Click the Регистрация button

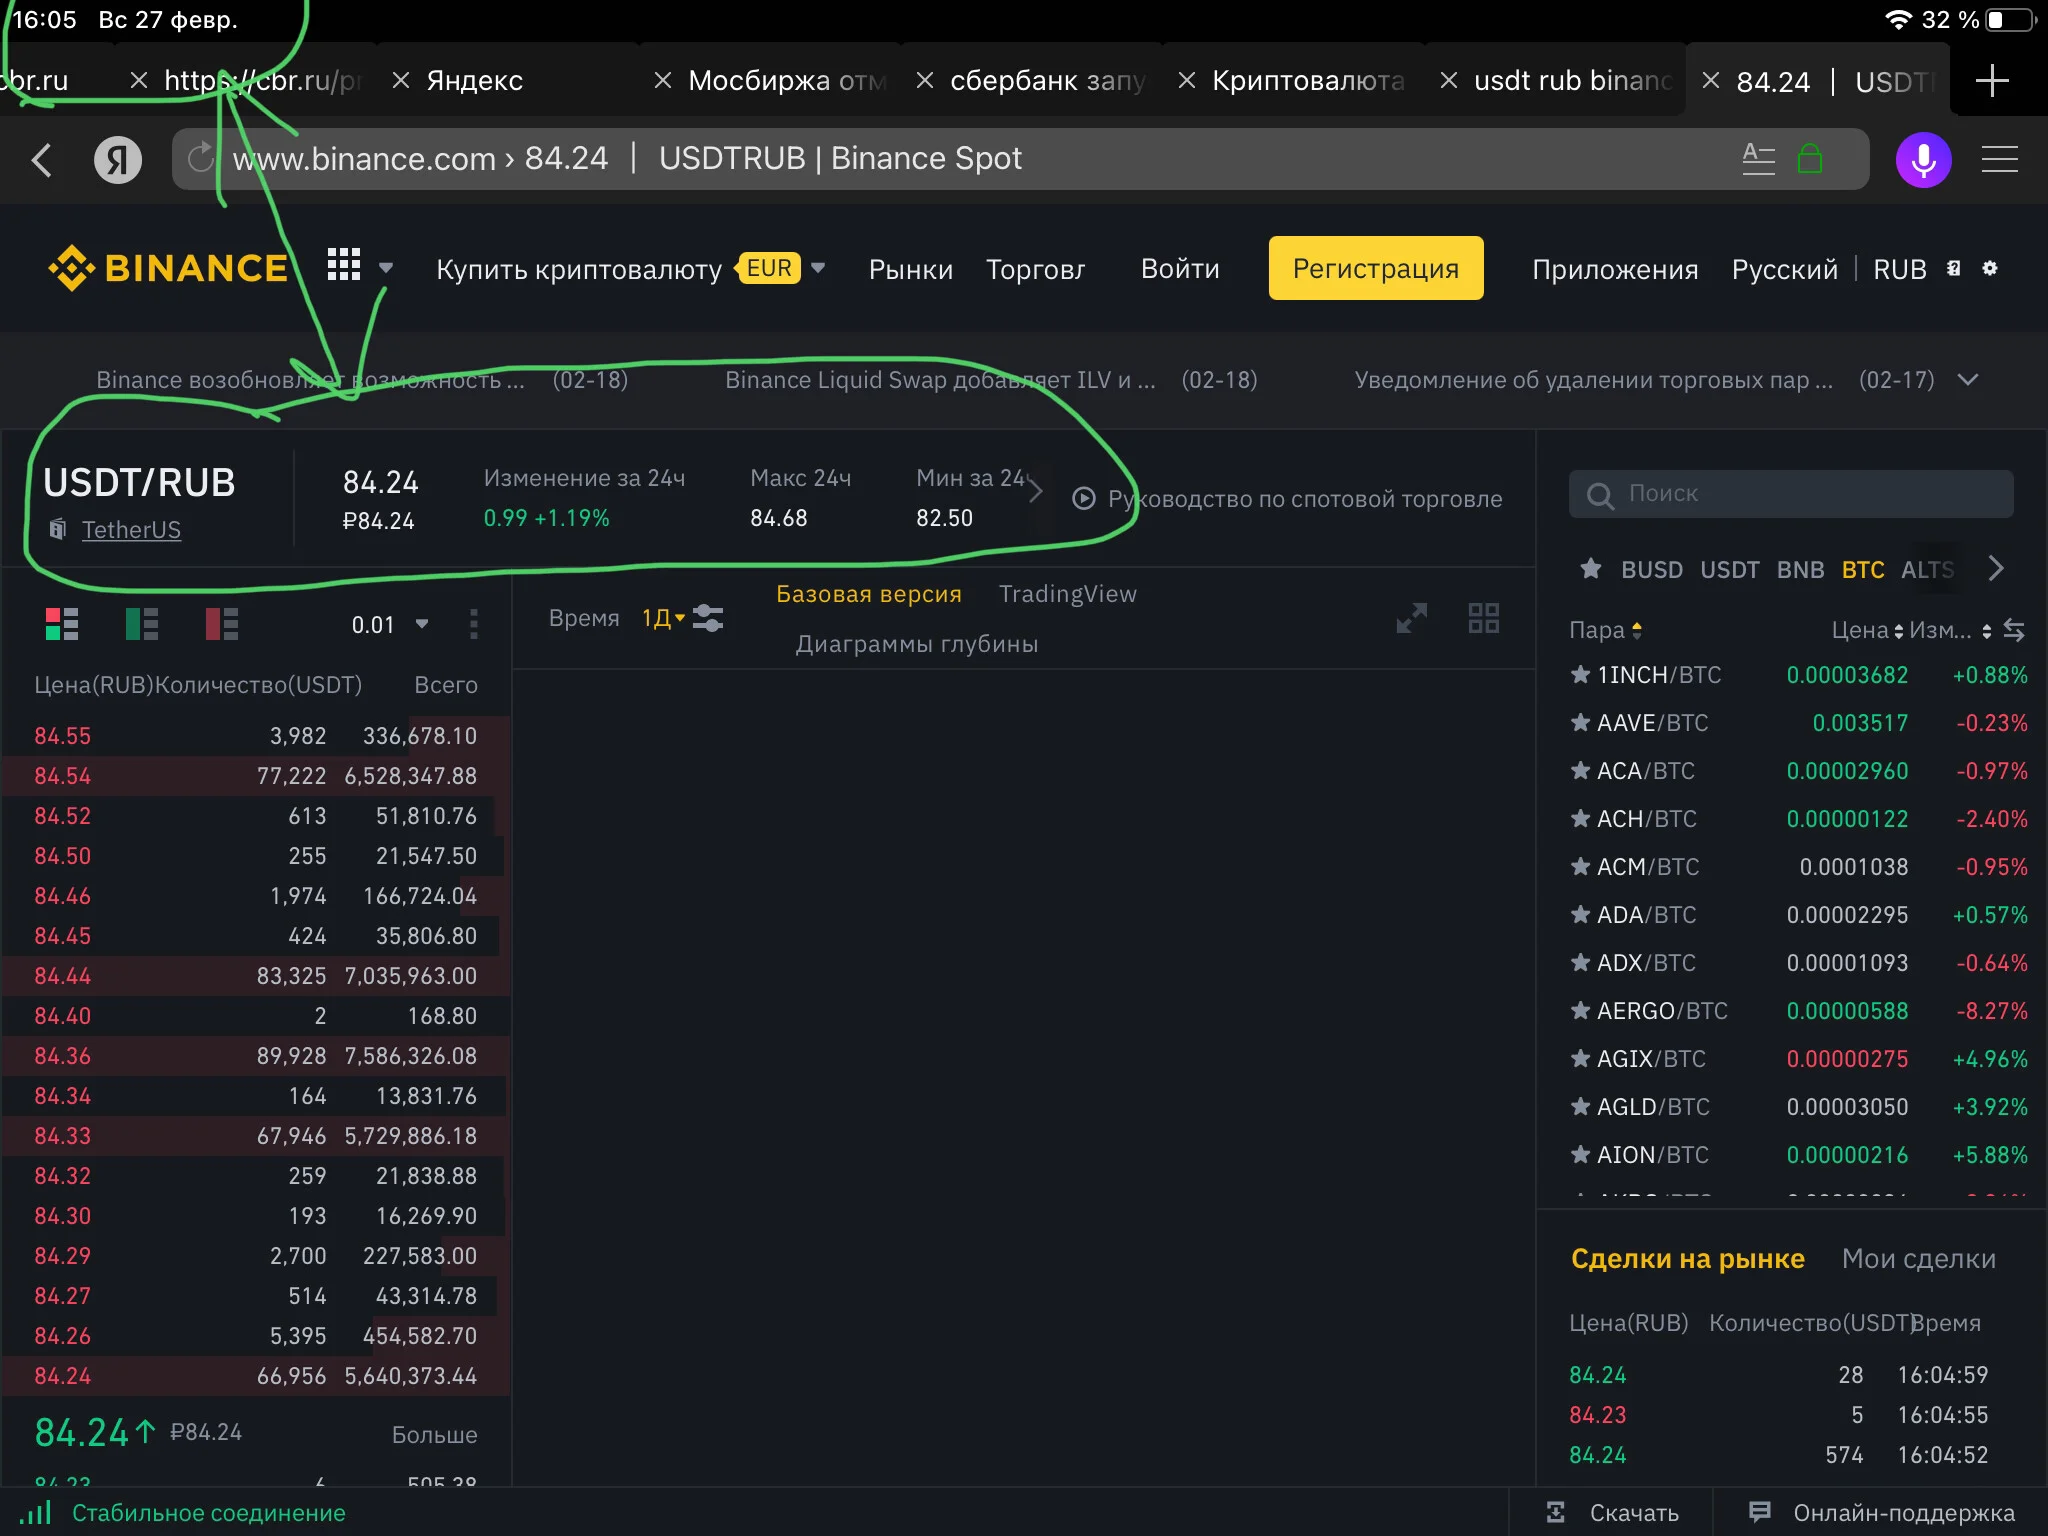point(1375,268)
